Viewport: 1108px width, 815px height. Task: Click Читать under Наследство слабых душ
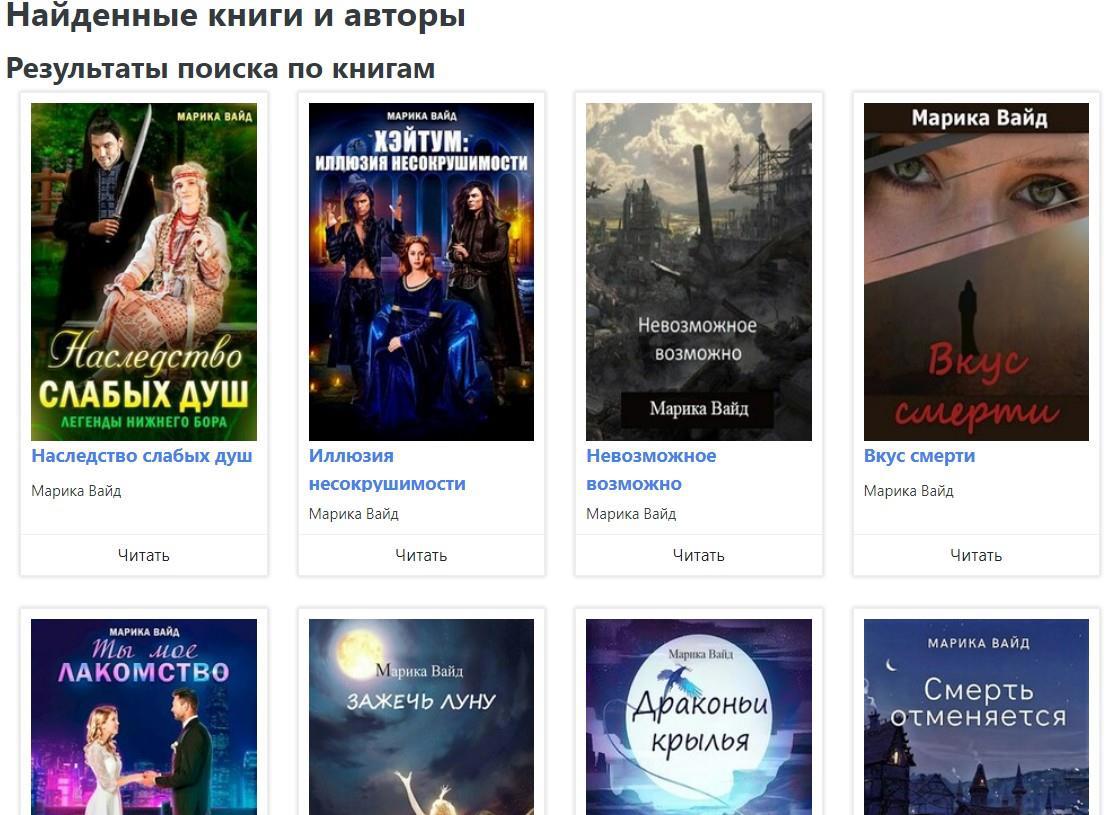(x=143, y=556)
